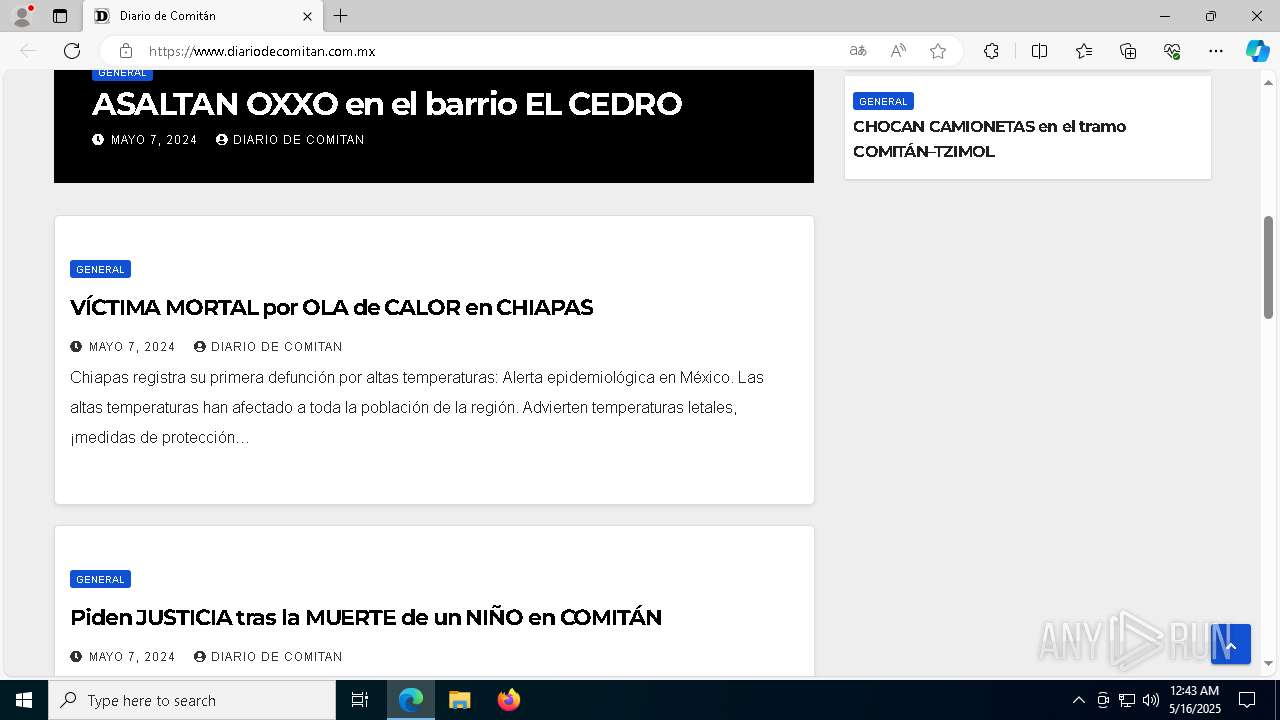View site information lock icon
This screenshot has height=720, width=1280.
pyautogui.click(x=126, y=51)
